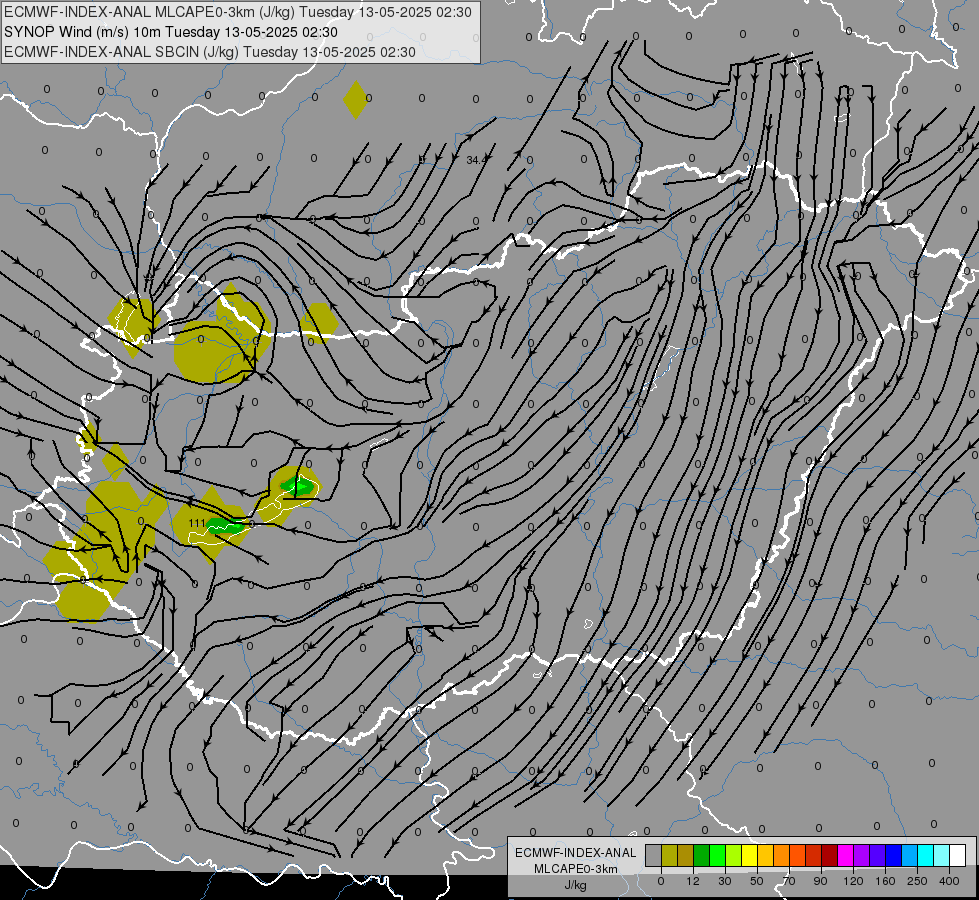Pick the pure blue legend swatch
This screenshot has width=979, height=900.
[x=893, y=855]
